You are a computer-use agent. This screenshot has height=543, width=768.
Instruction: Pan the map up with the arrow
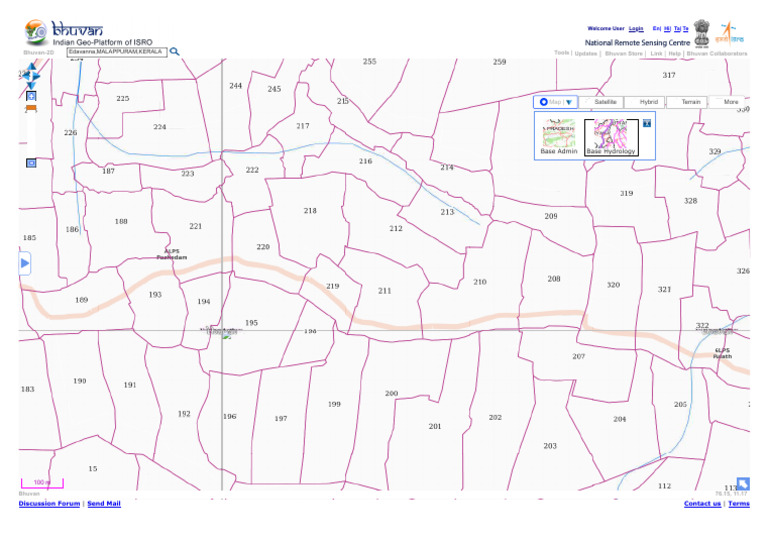point(32,67)
